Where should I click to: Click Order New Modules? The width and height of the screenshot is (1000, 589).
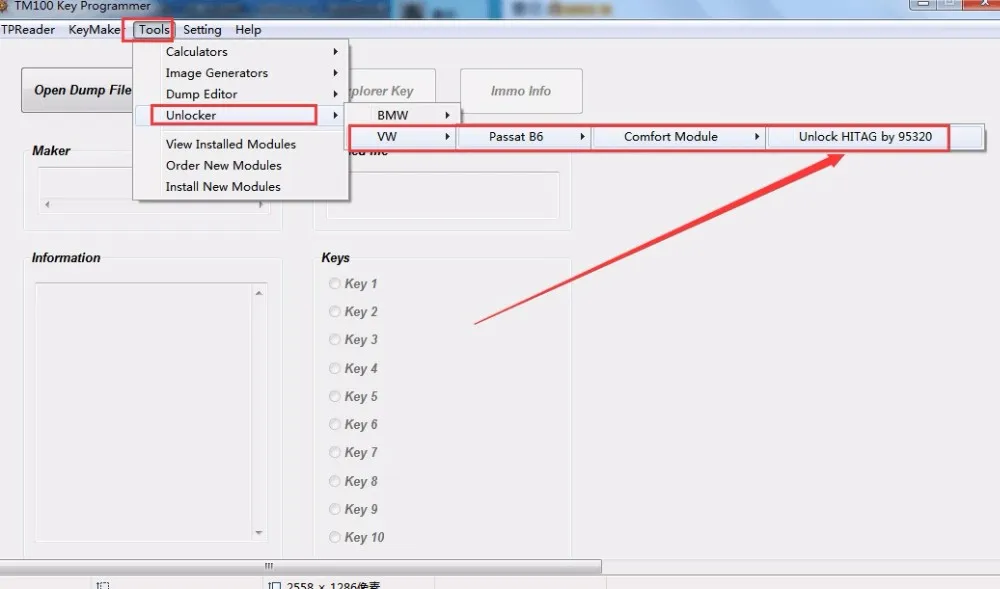click(x=240, y=165)
